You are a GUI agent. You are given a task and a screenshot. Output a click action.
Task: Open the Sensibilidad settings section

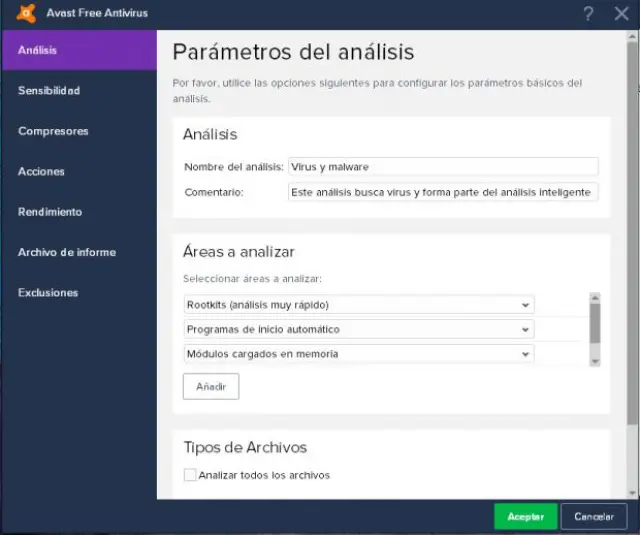pos(49,91)
